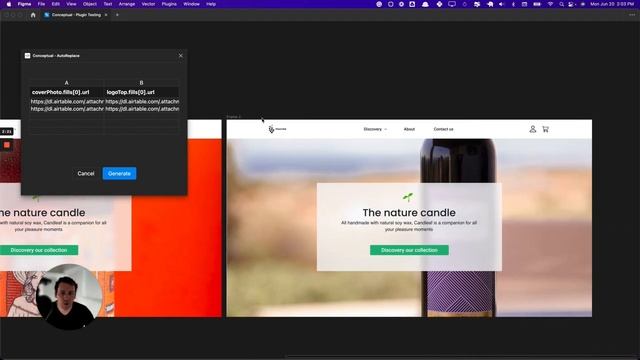Open the Bluetooth menu bar icon
The image size is (640, 360).
[513, 4]
